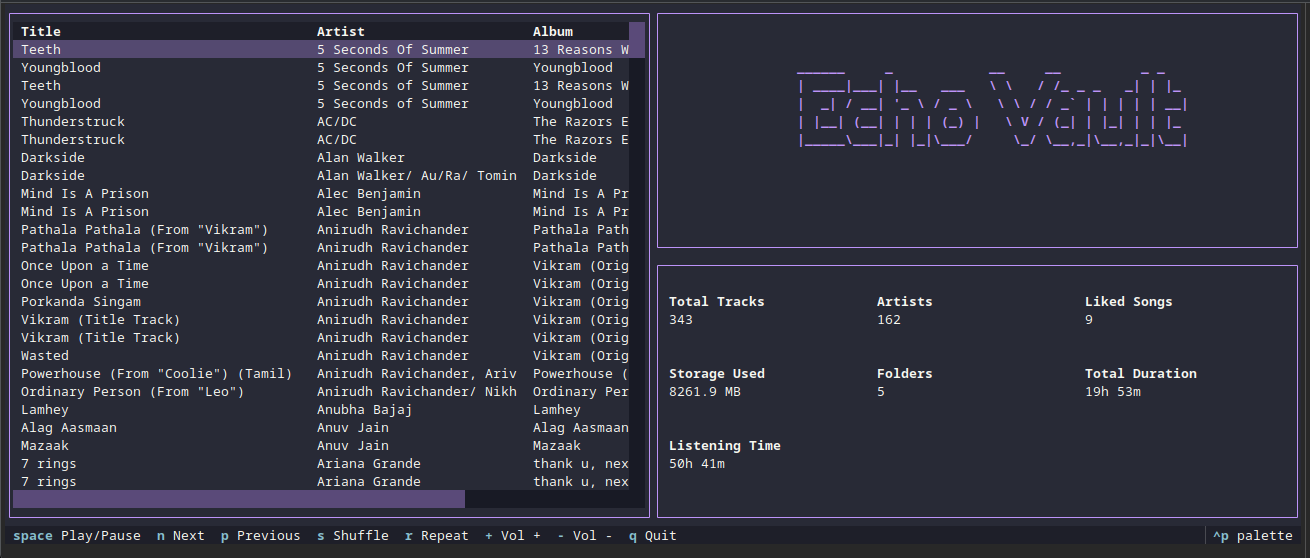Select the Wasted track
The height and width of the screenshot is (558, 1310).
pyautogui.click(x=45, y=355)
